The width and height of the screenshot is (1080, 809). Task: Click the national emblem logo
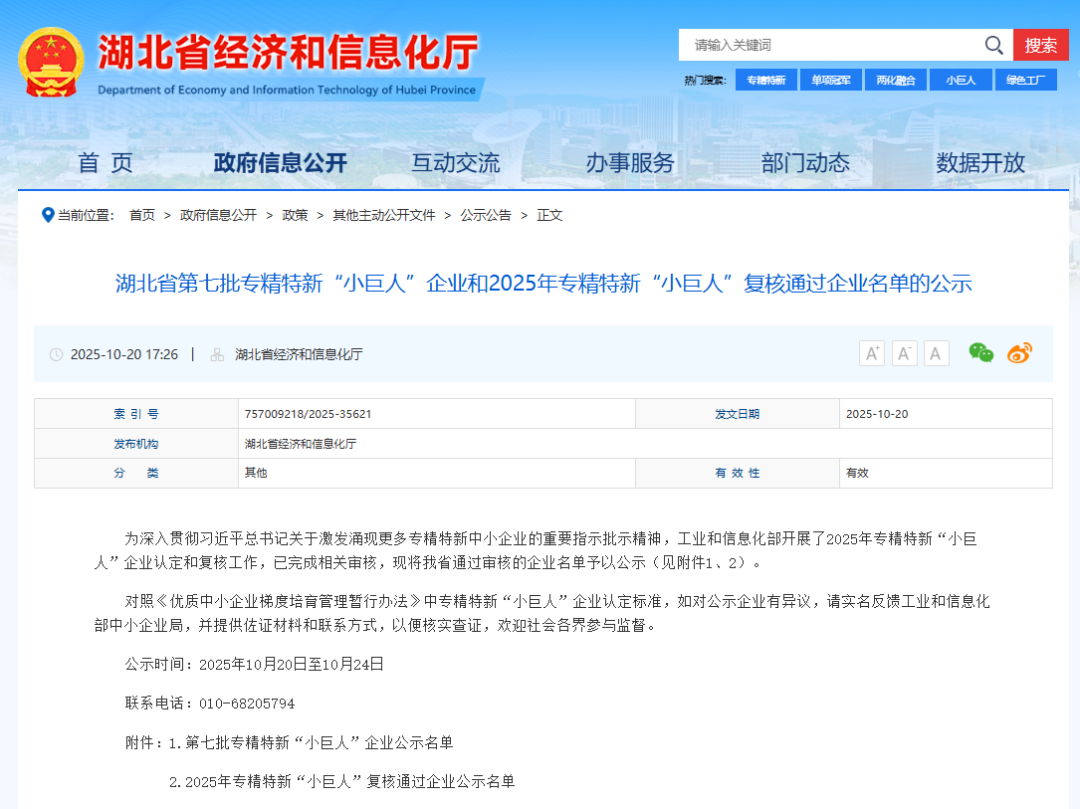click(x=51, y=62)
